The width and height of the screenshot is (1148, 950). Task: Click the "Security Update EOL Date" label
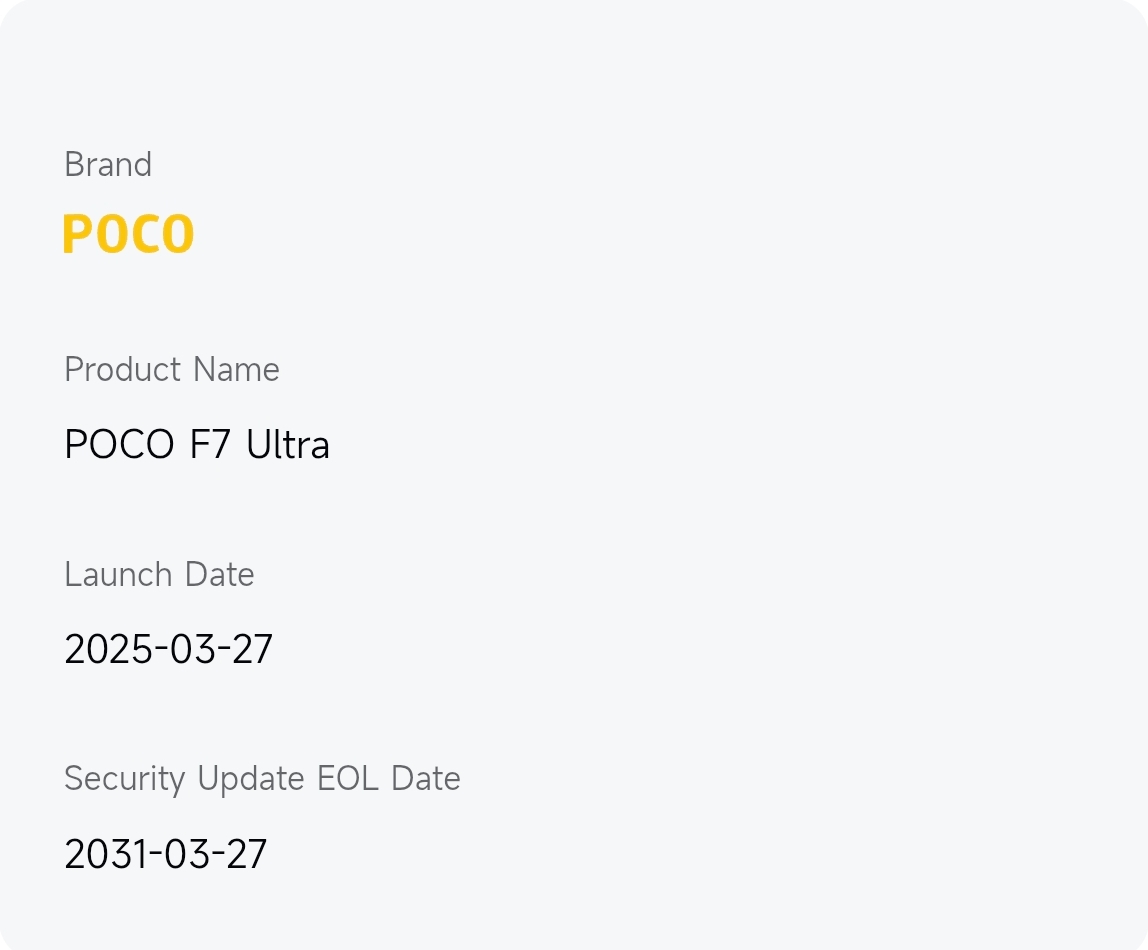tap(262, 779)
